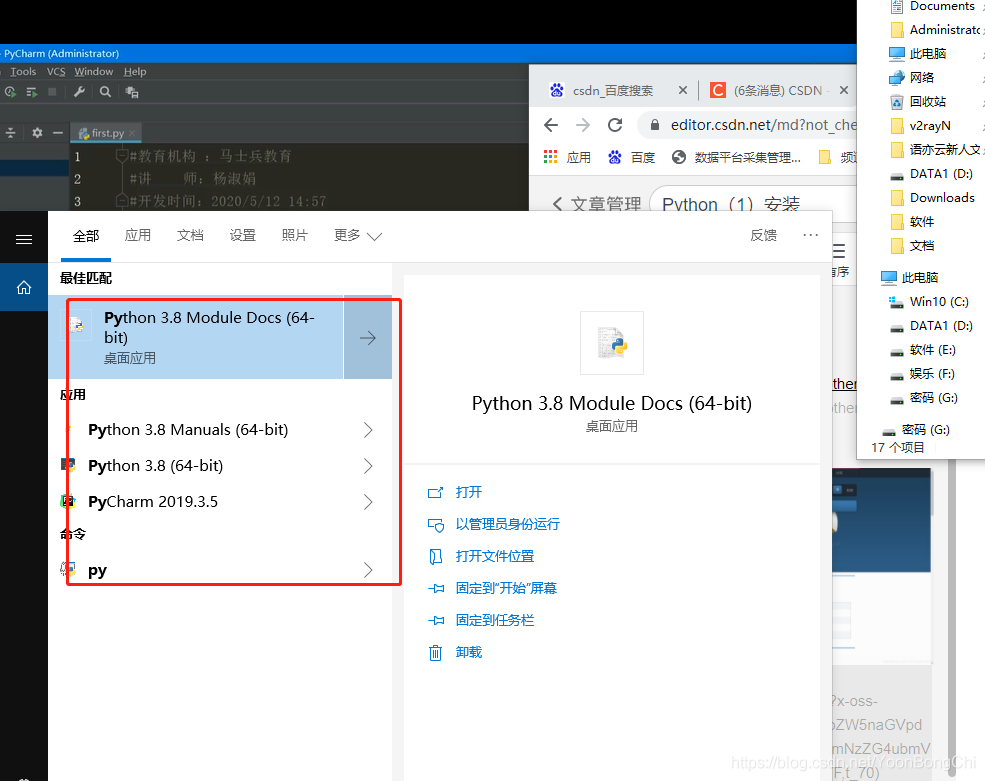Select v2rayN folder in Explorer sidebar
This screenshot has height=781, width=985.
tap(921, 126)
